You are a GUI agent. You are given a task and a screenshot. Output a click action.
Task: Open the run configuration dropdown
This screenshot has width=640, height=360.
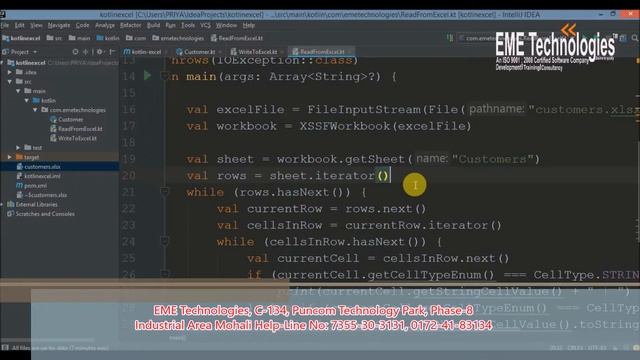point(477,38)
